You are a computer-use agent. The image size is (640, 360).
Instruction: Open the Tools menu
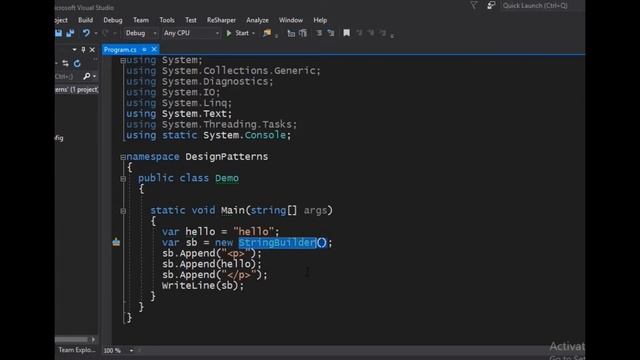pyautogui.click(x=167, y=20)
